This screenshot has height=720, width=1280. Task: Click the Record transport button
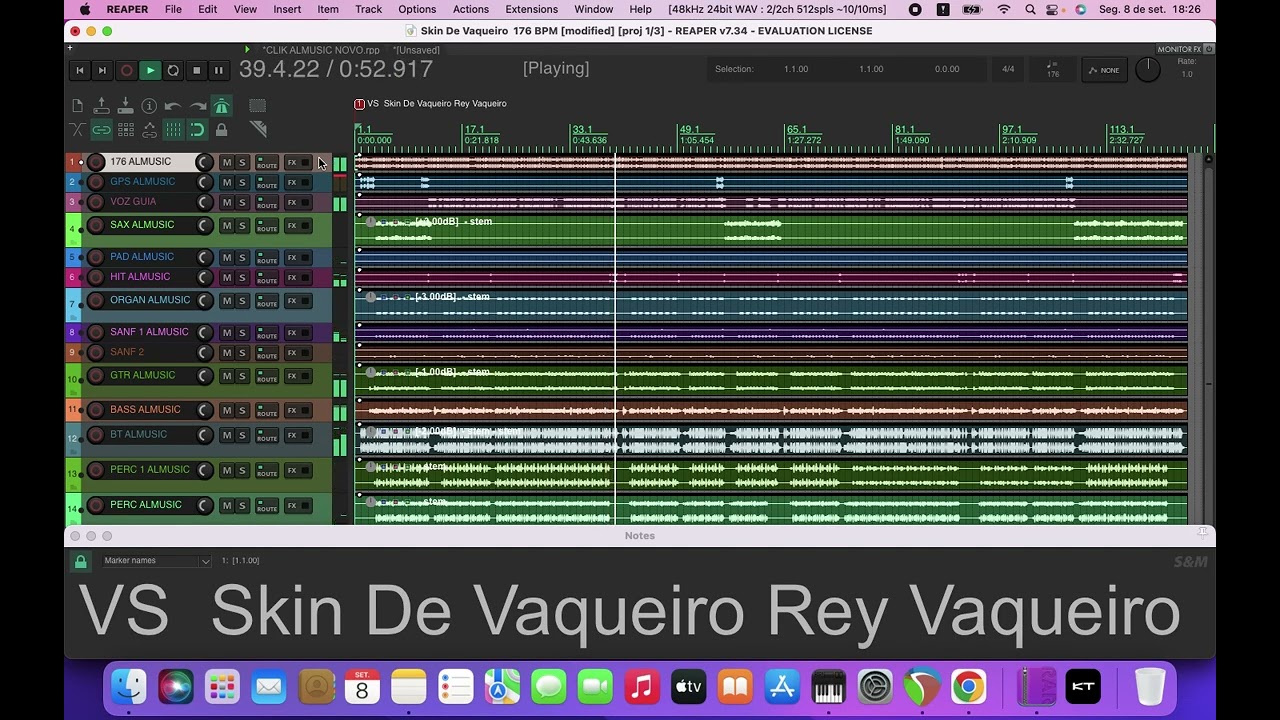pos(126,70)
